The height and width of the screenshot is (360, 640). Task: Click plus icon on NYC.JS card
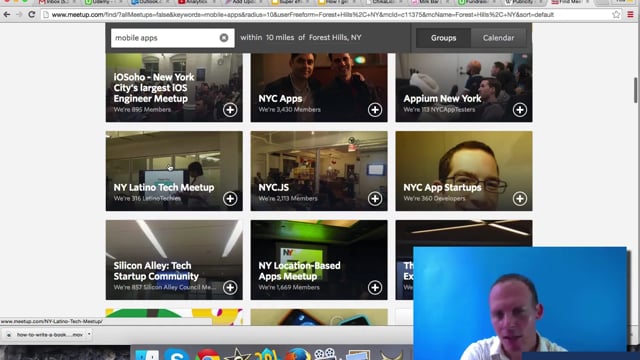click(x=375, y=198)
